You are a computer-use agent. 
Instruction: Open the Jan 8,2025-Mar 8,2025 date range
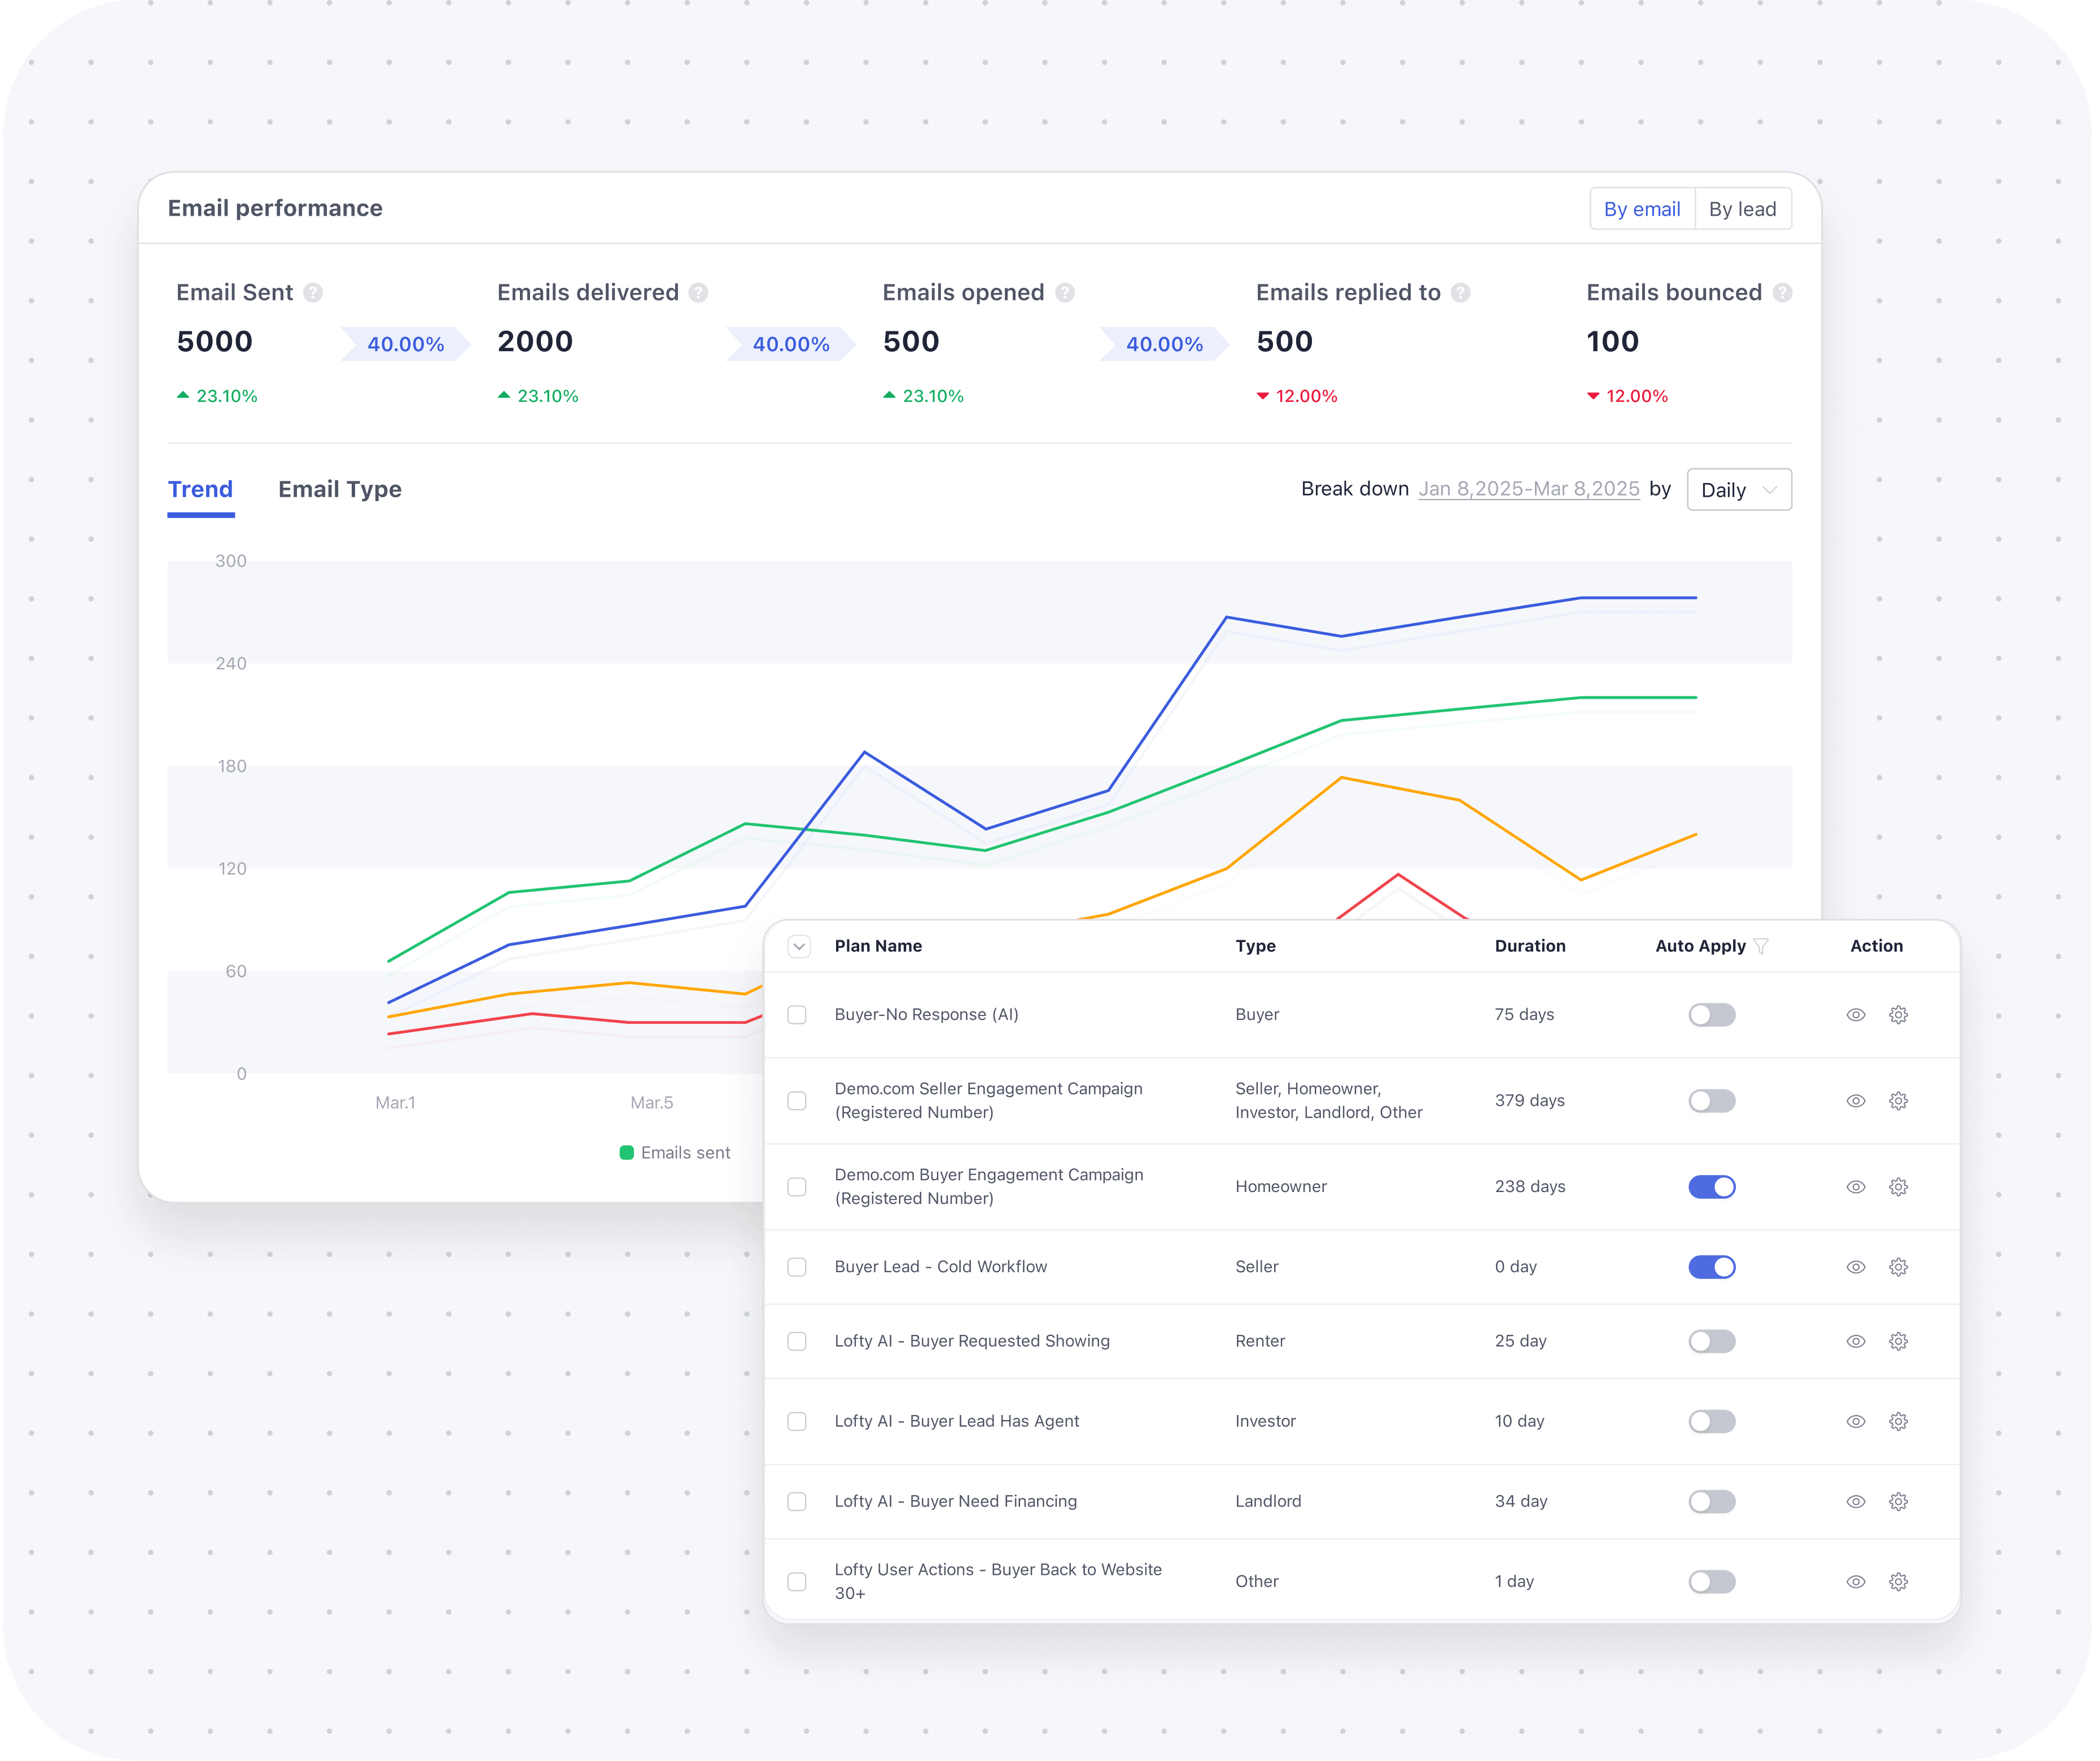(x=1529, y=489)
